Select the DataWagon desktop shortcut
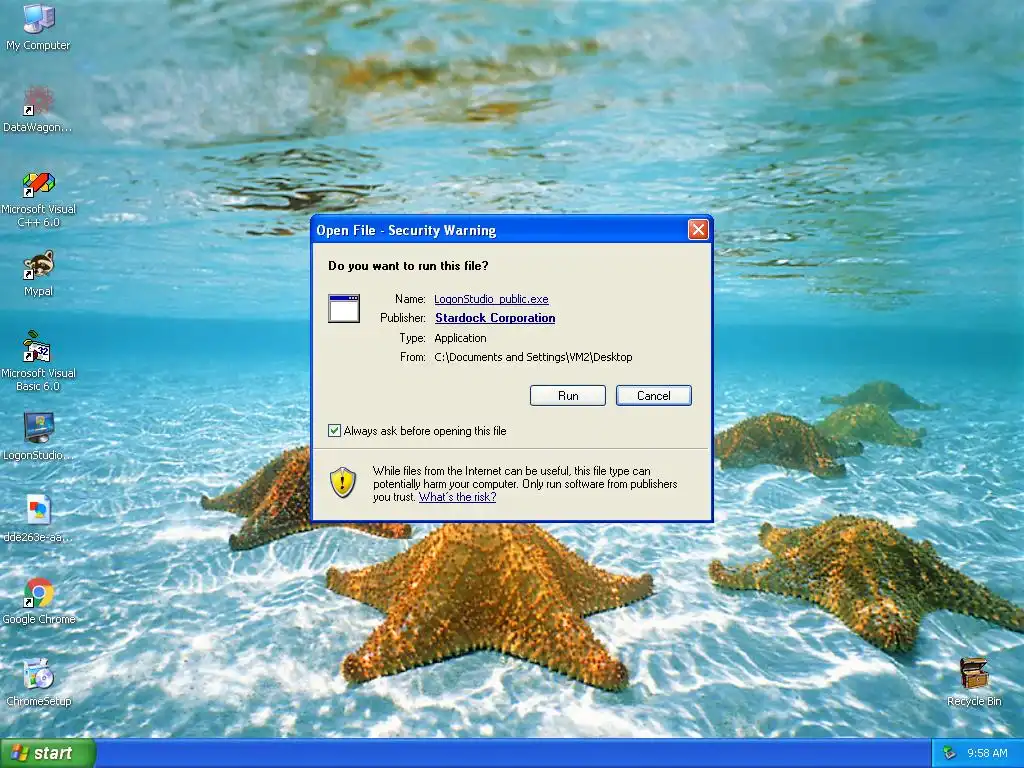The width and height of the screenshot is (1024, 768). (x=38, y=110)
